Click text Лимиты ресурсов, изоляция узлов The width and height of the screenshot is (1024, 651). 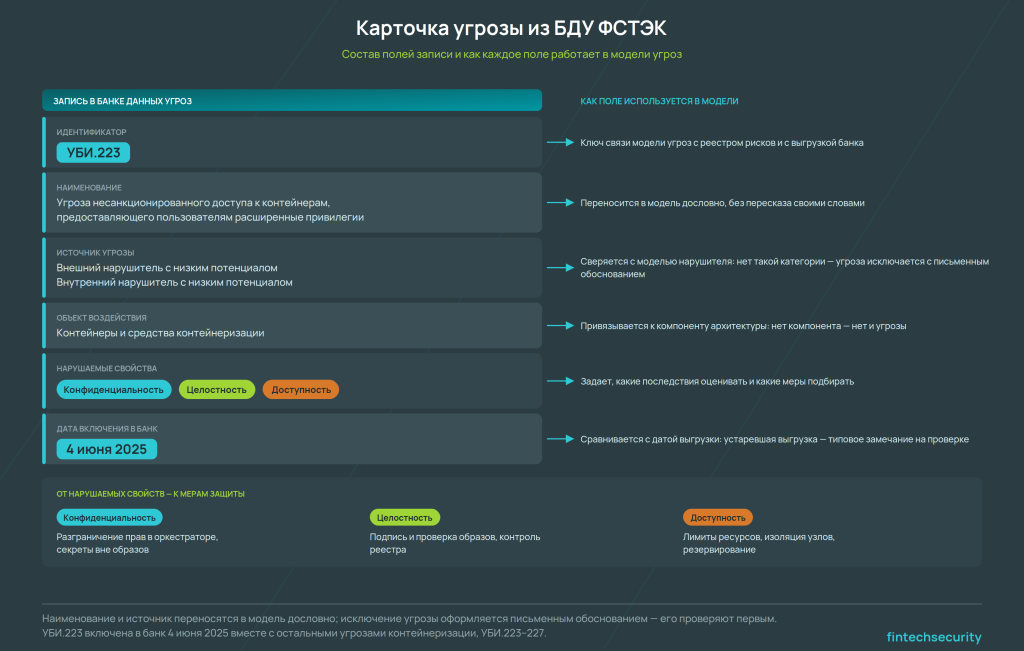coord(759,543)
